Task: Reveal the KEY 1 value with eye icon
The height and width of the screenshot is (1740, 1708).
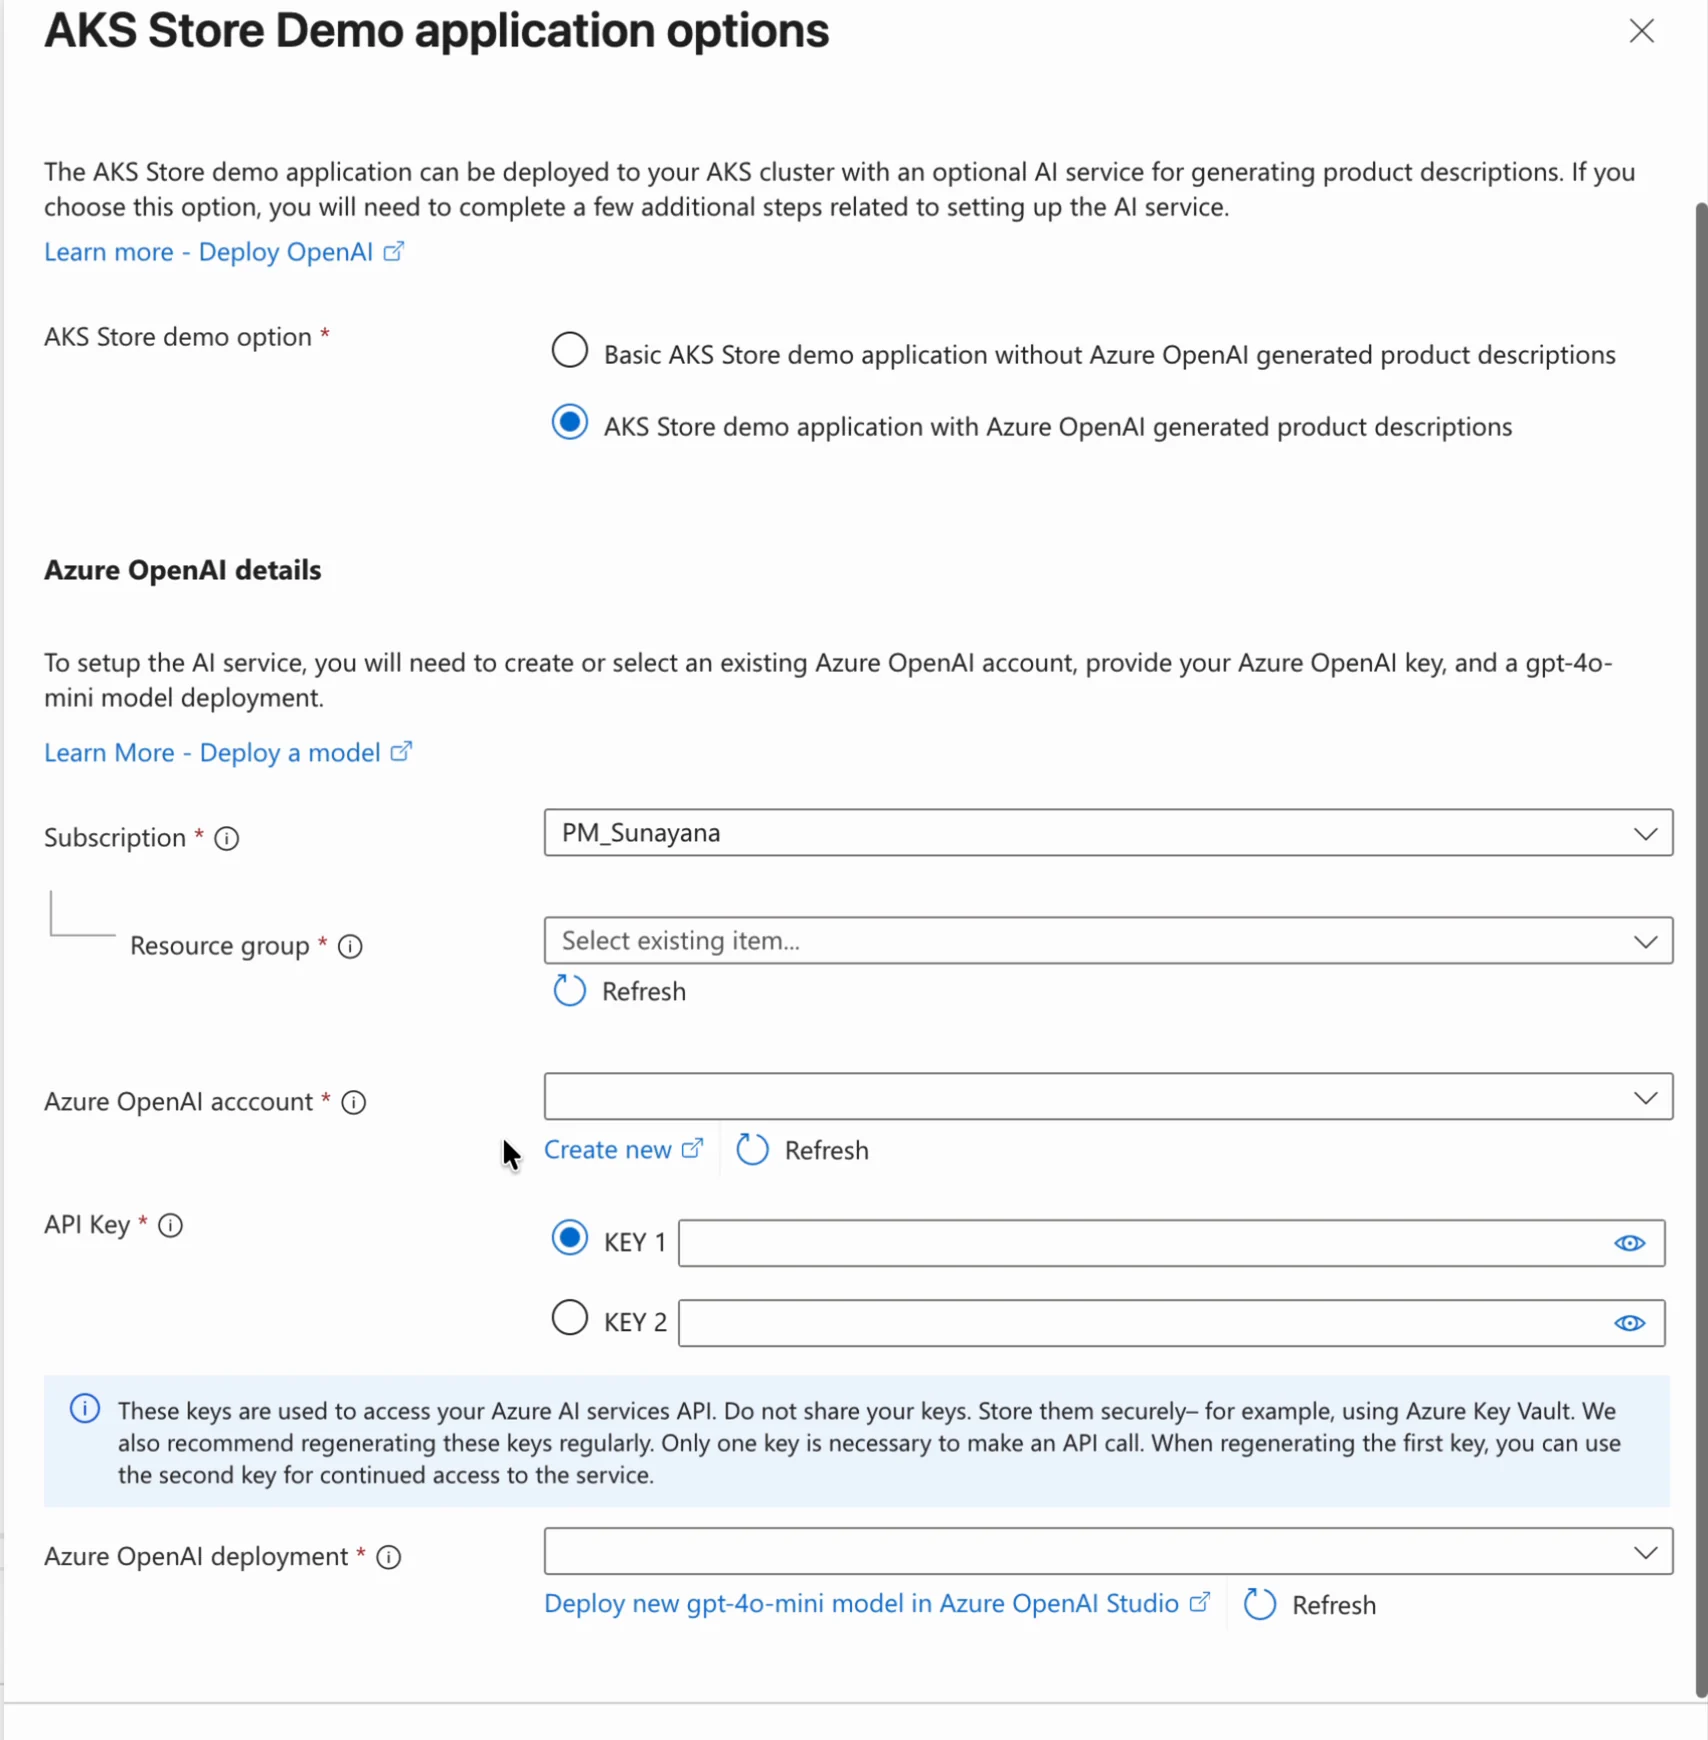Action: [1629, 1243]
